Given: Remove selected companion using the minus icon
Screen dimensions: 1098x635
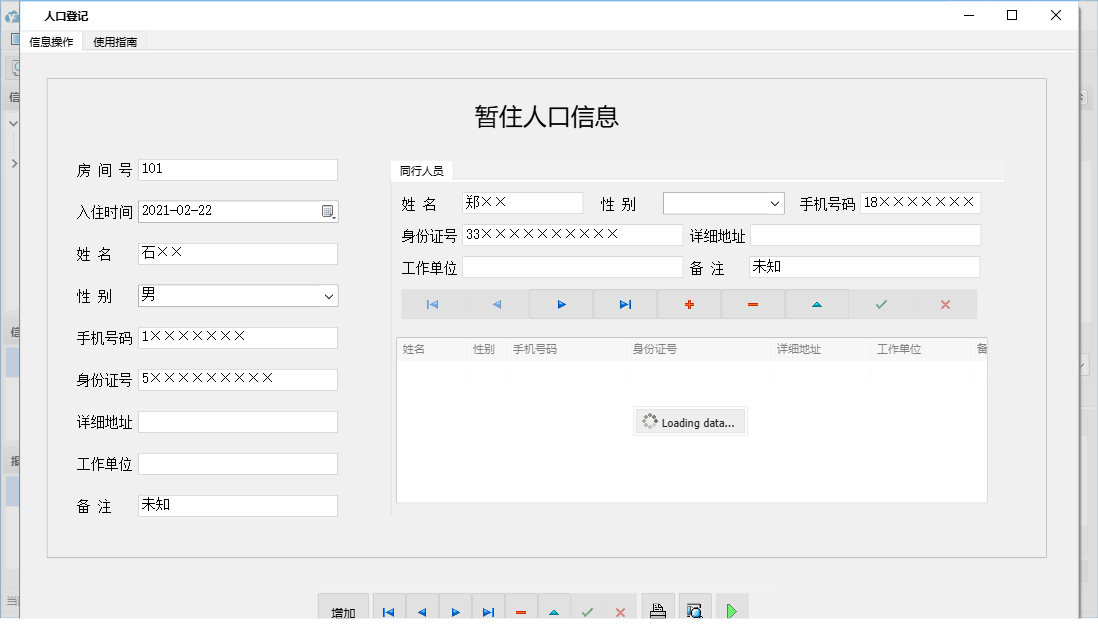Looking at the screenshot, I should pyautogui.click(x=753, y=304).
